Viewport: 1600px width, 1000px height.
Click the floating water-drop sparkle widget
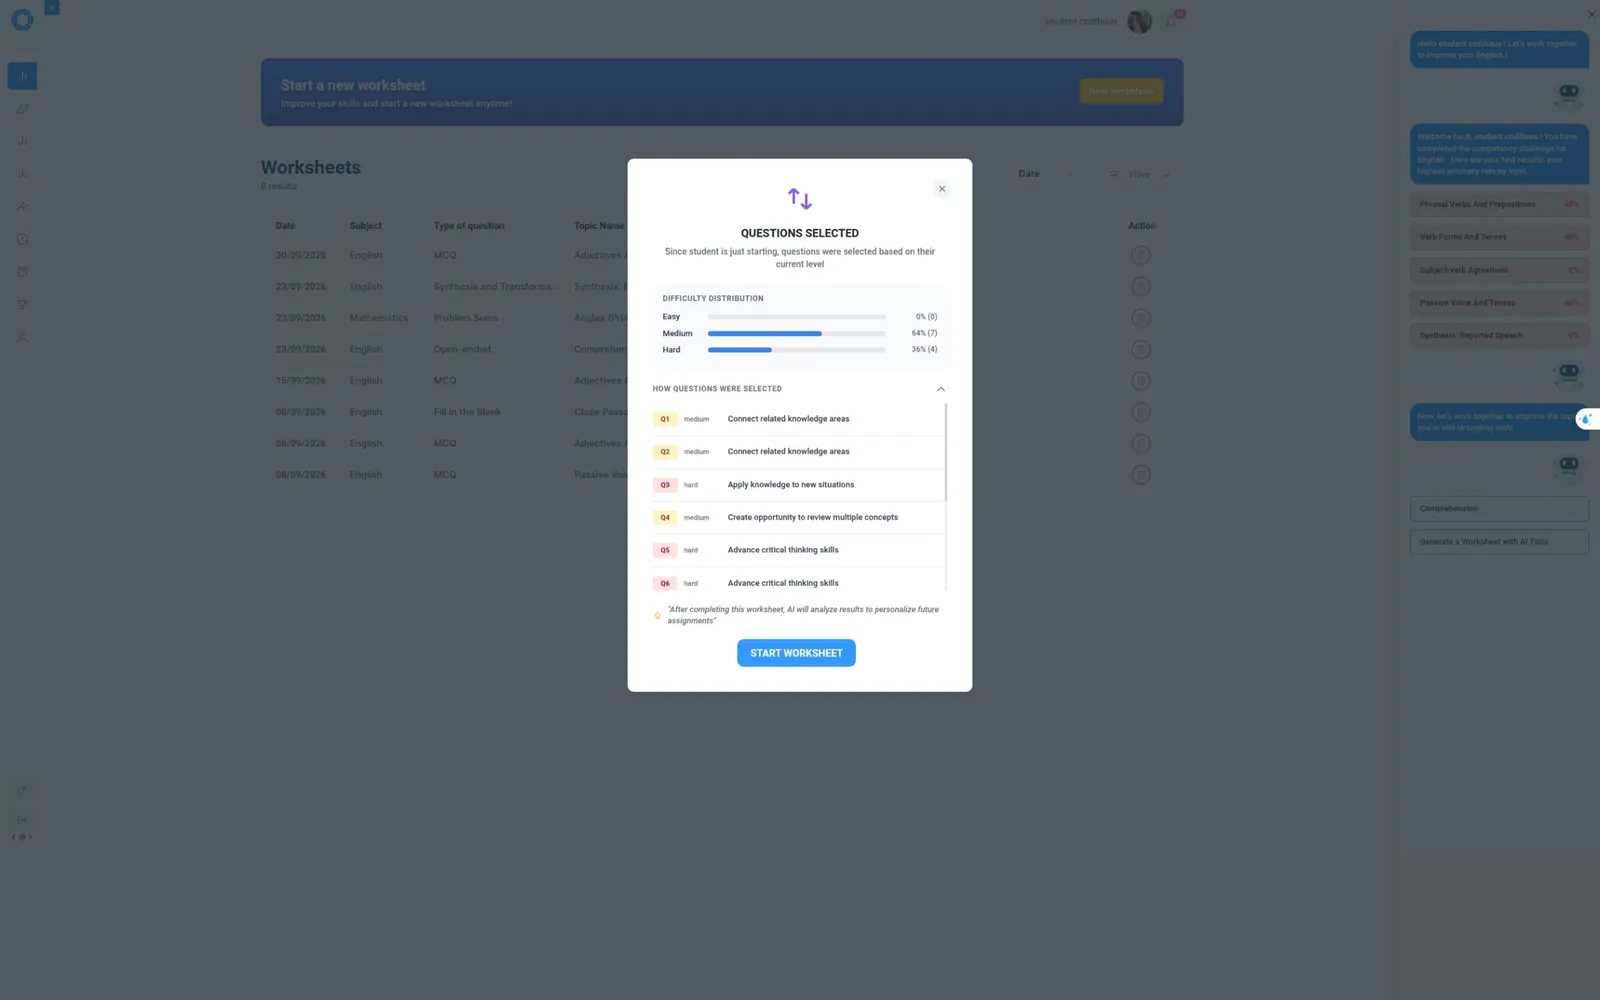pos(1586,419)
